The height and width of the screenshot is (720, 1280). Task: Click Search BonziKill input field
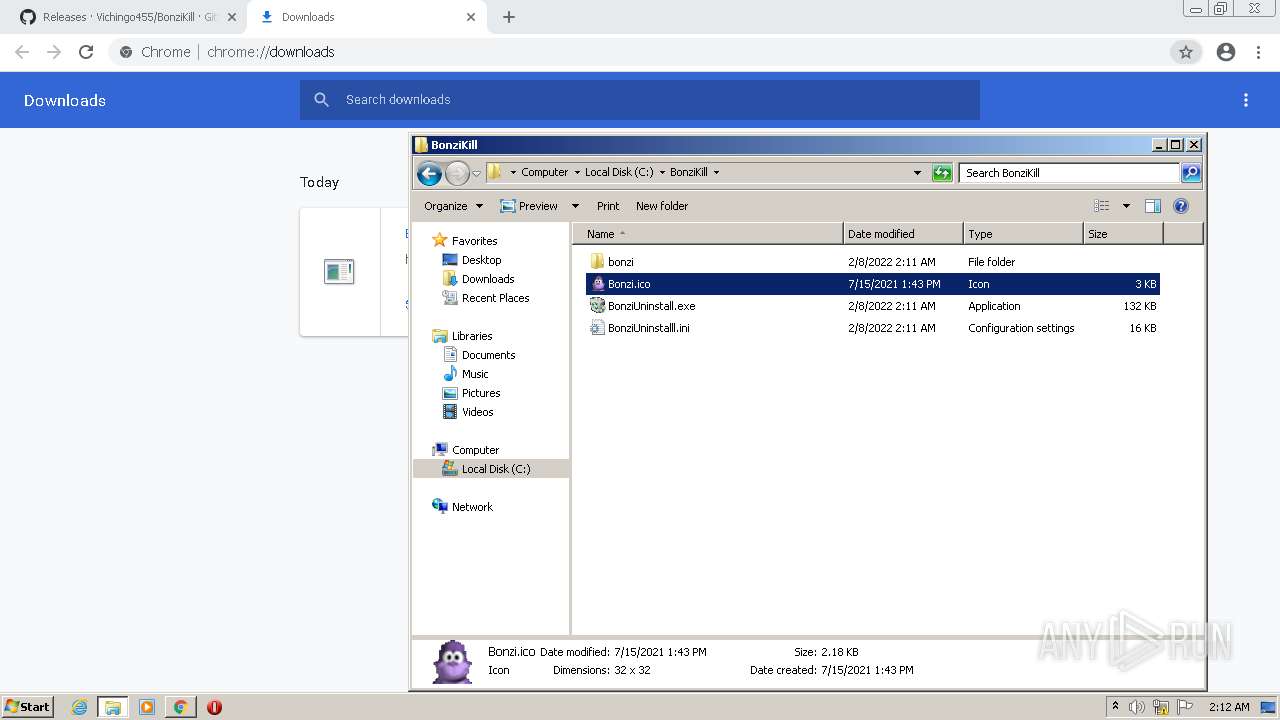(1069, 173)
